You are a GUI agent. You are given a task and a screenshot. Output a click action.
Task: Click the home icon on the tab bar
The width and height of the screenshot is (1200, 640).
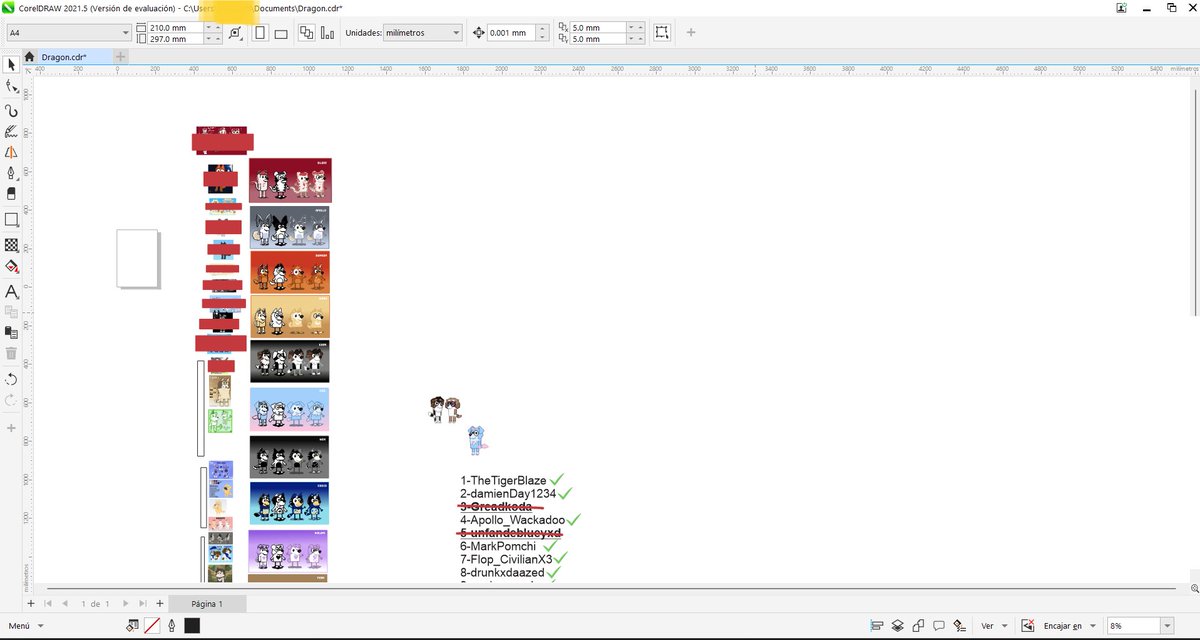pyautogui.click(x=30, y=57)
